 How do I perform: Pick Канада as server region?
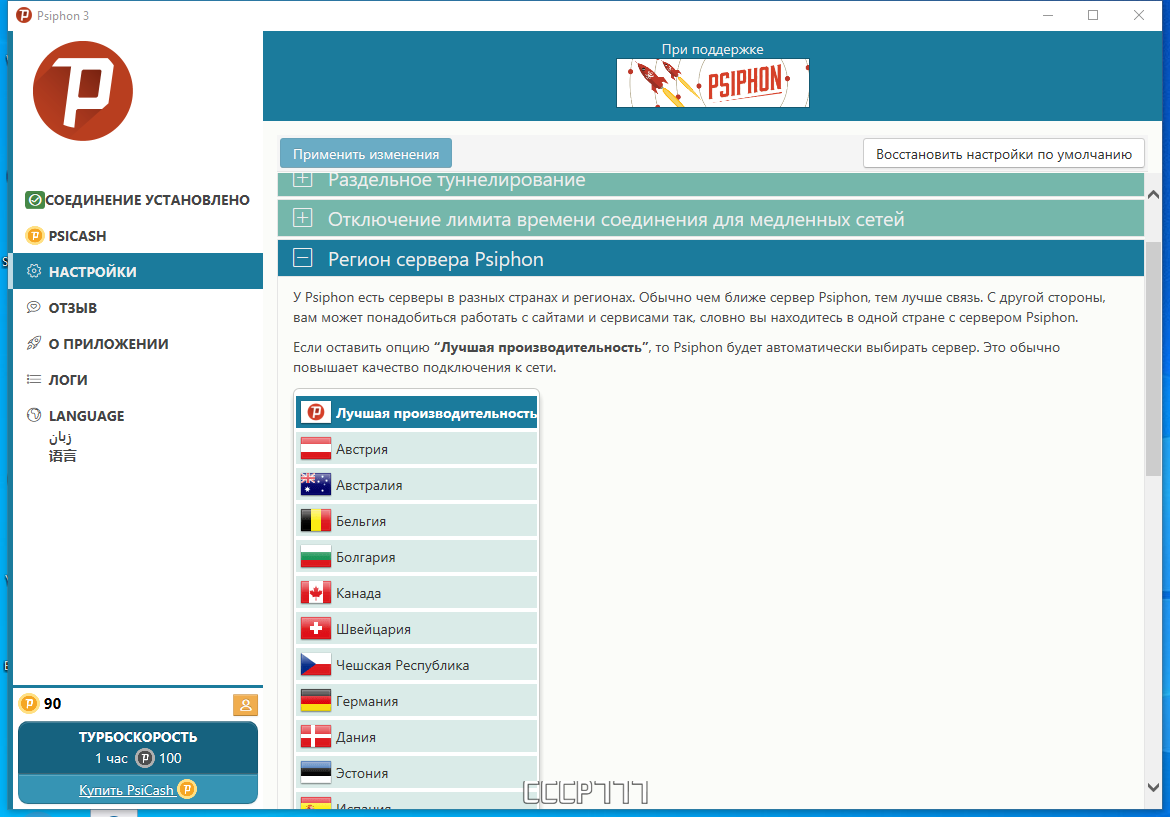pyautogui.click(x=417, y=592)
